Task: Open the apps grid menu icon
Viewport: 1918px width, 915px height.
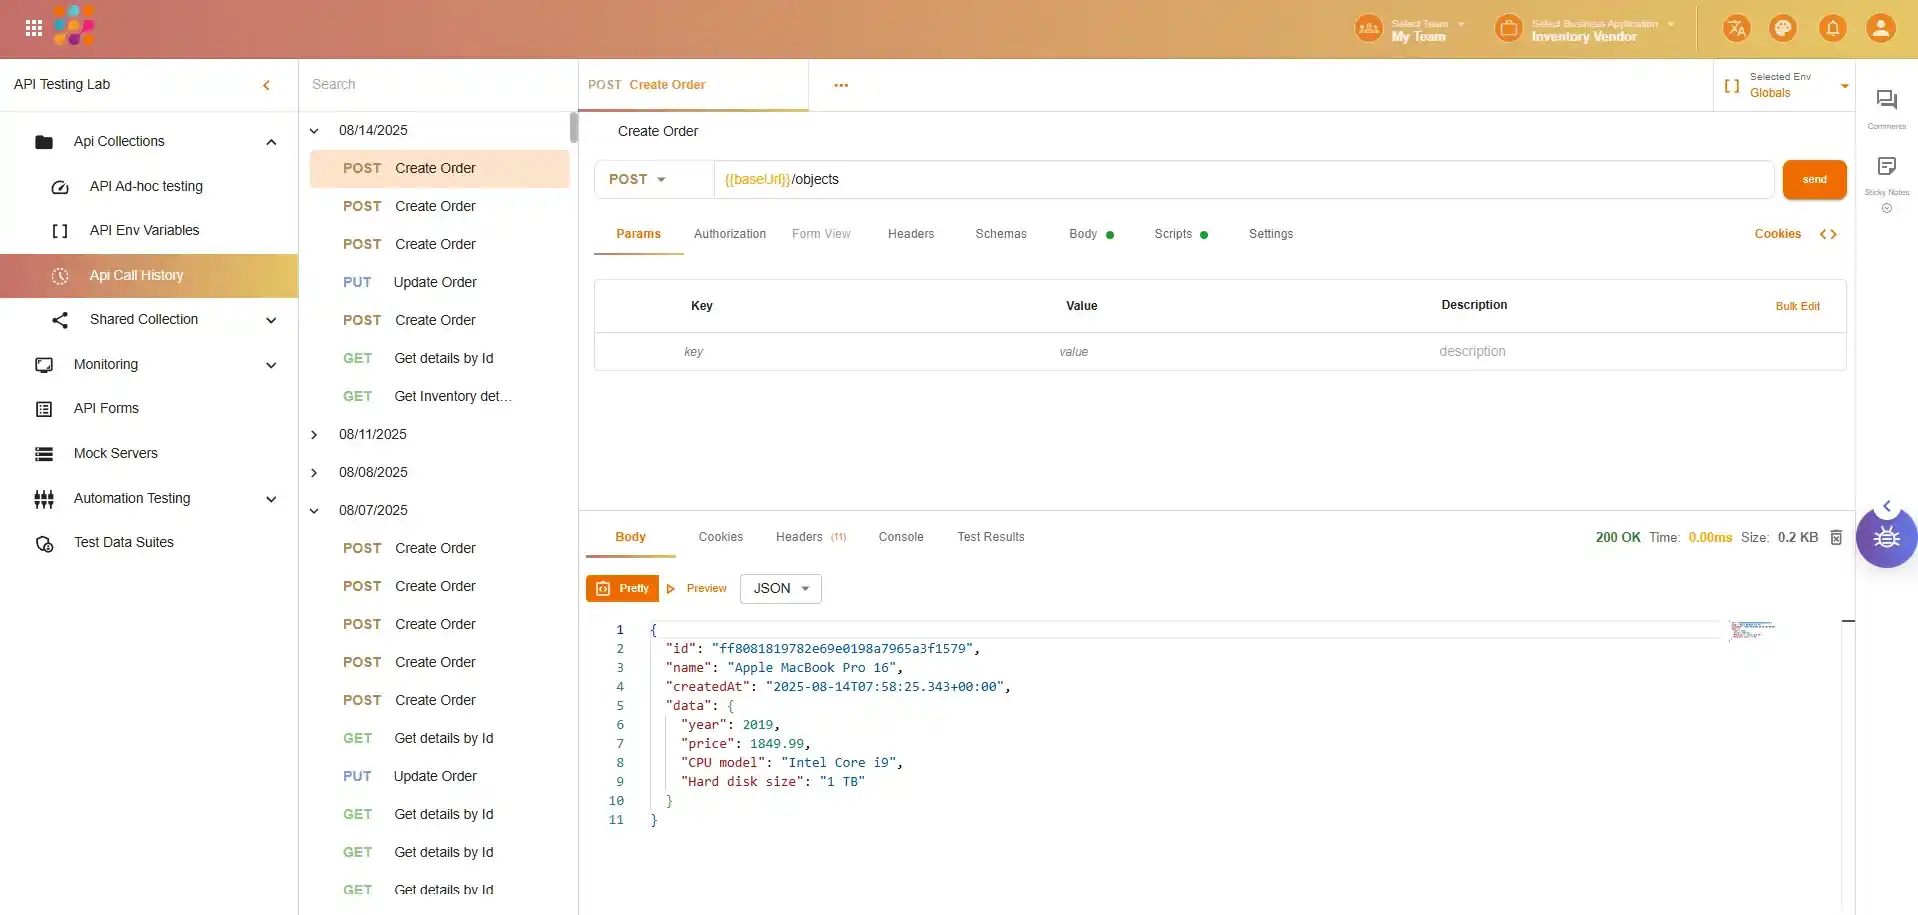Action: (34, 28)
